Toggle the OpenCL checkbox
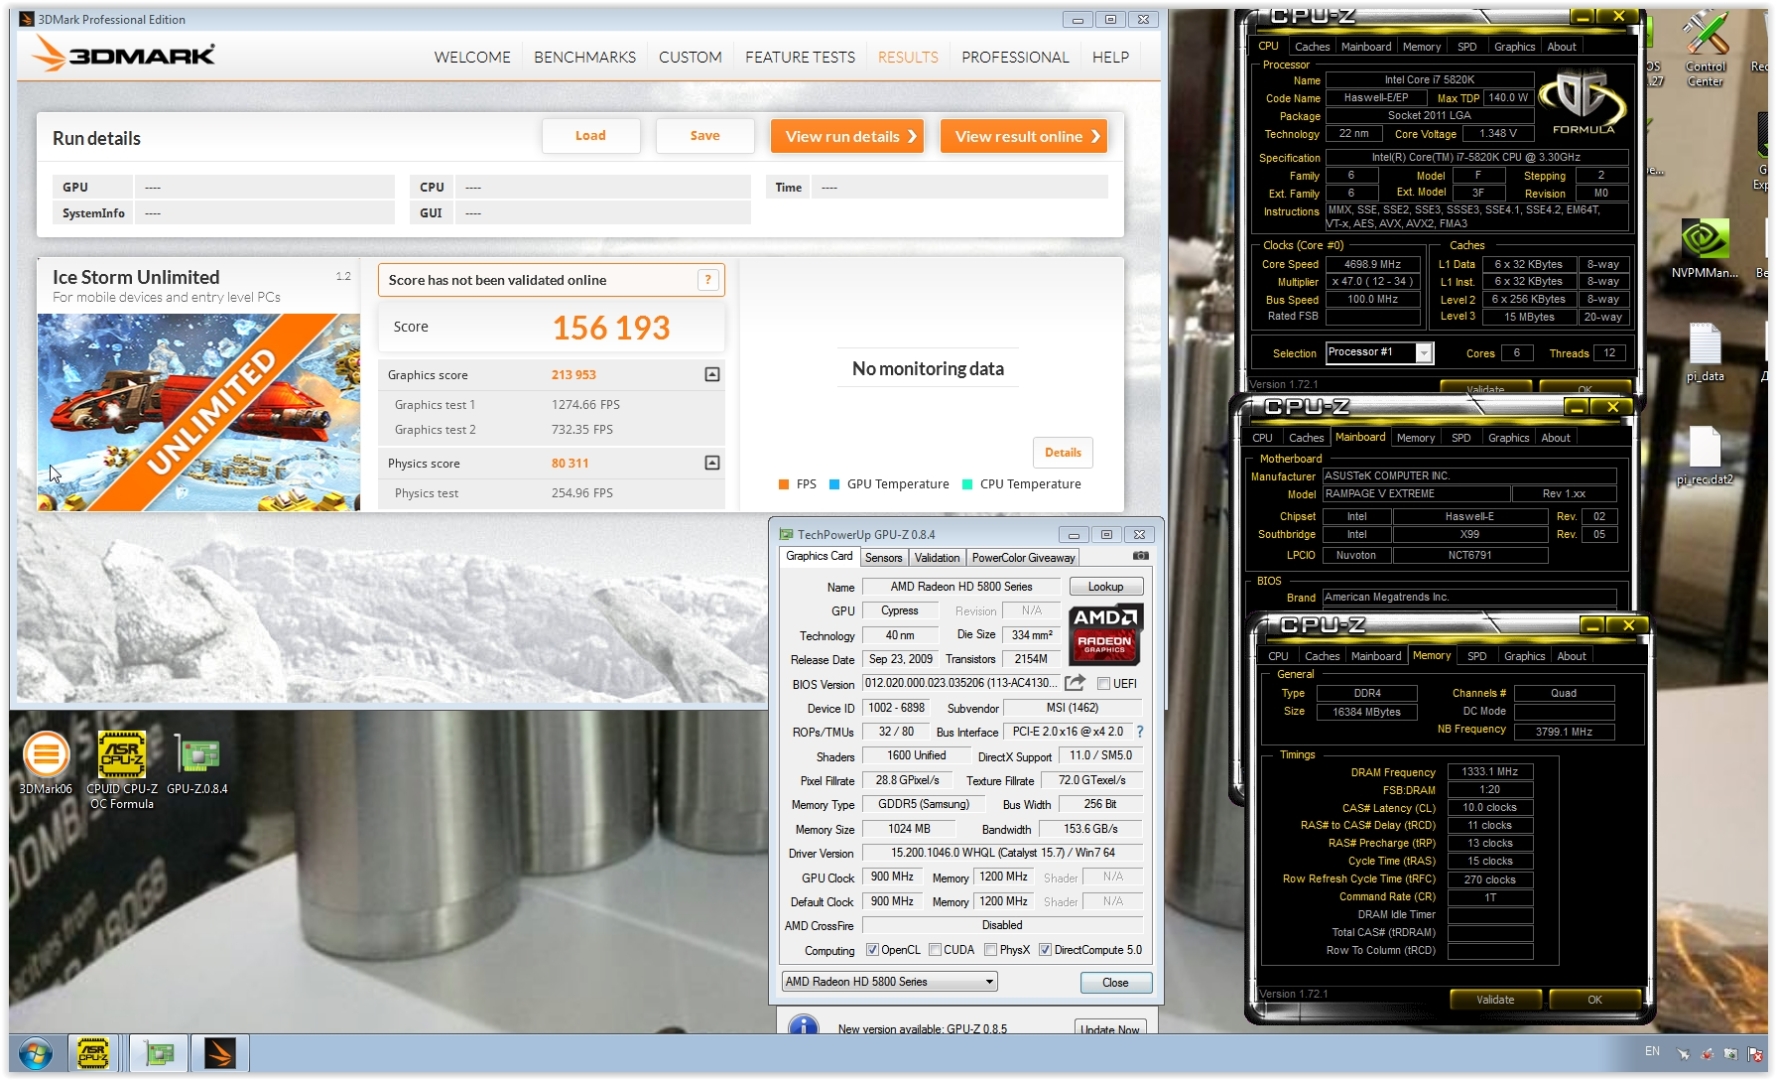 [x=872, y=950]
